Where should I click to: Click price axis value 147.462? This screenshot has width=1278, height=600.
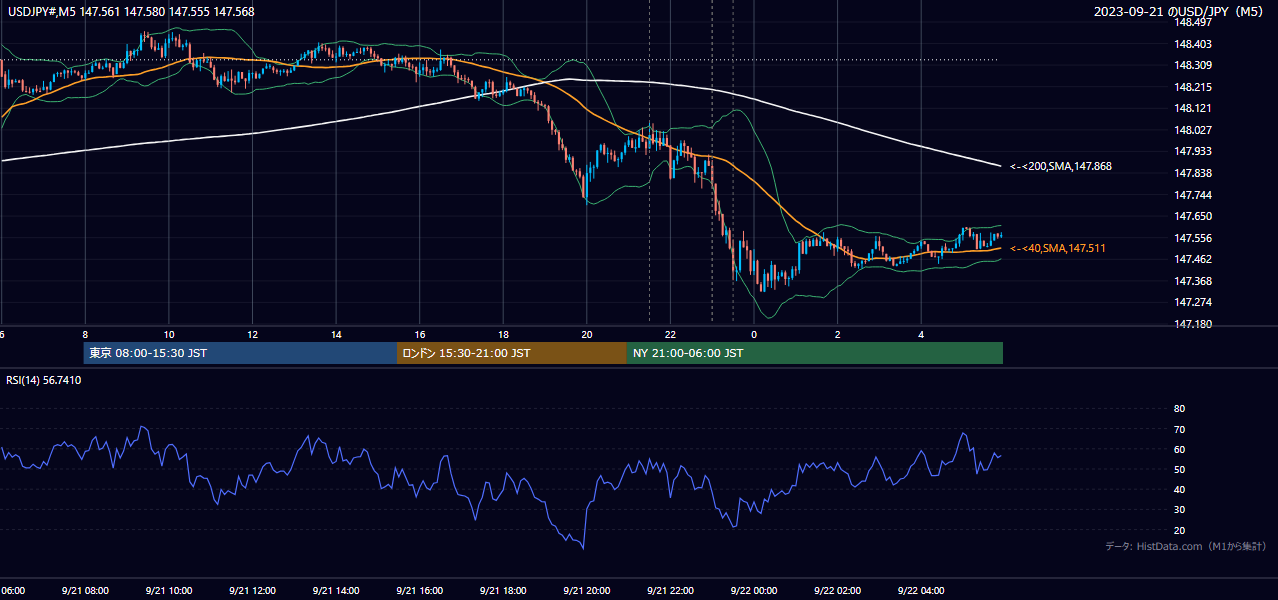pyautogui.click(x=1192, y=259)
